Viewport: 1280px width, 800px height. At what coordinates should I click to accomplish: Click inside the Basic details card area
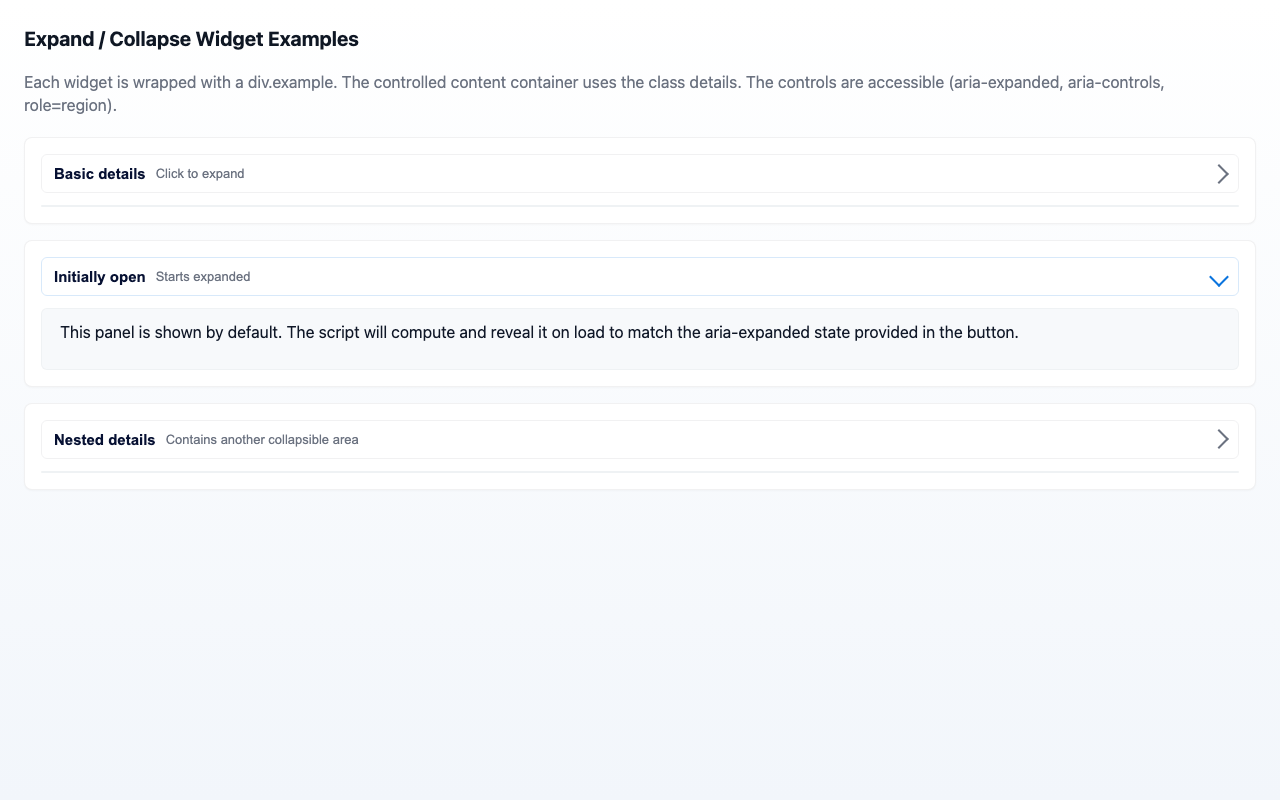pyautogui.click(x=640, y=205)
